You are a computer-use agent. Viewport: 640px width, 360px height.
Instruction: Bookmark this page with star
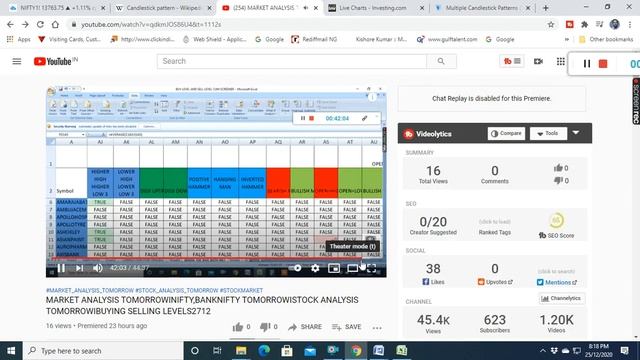click(551, 24)
